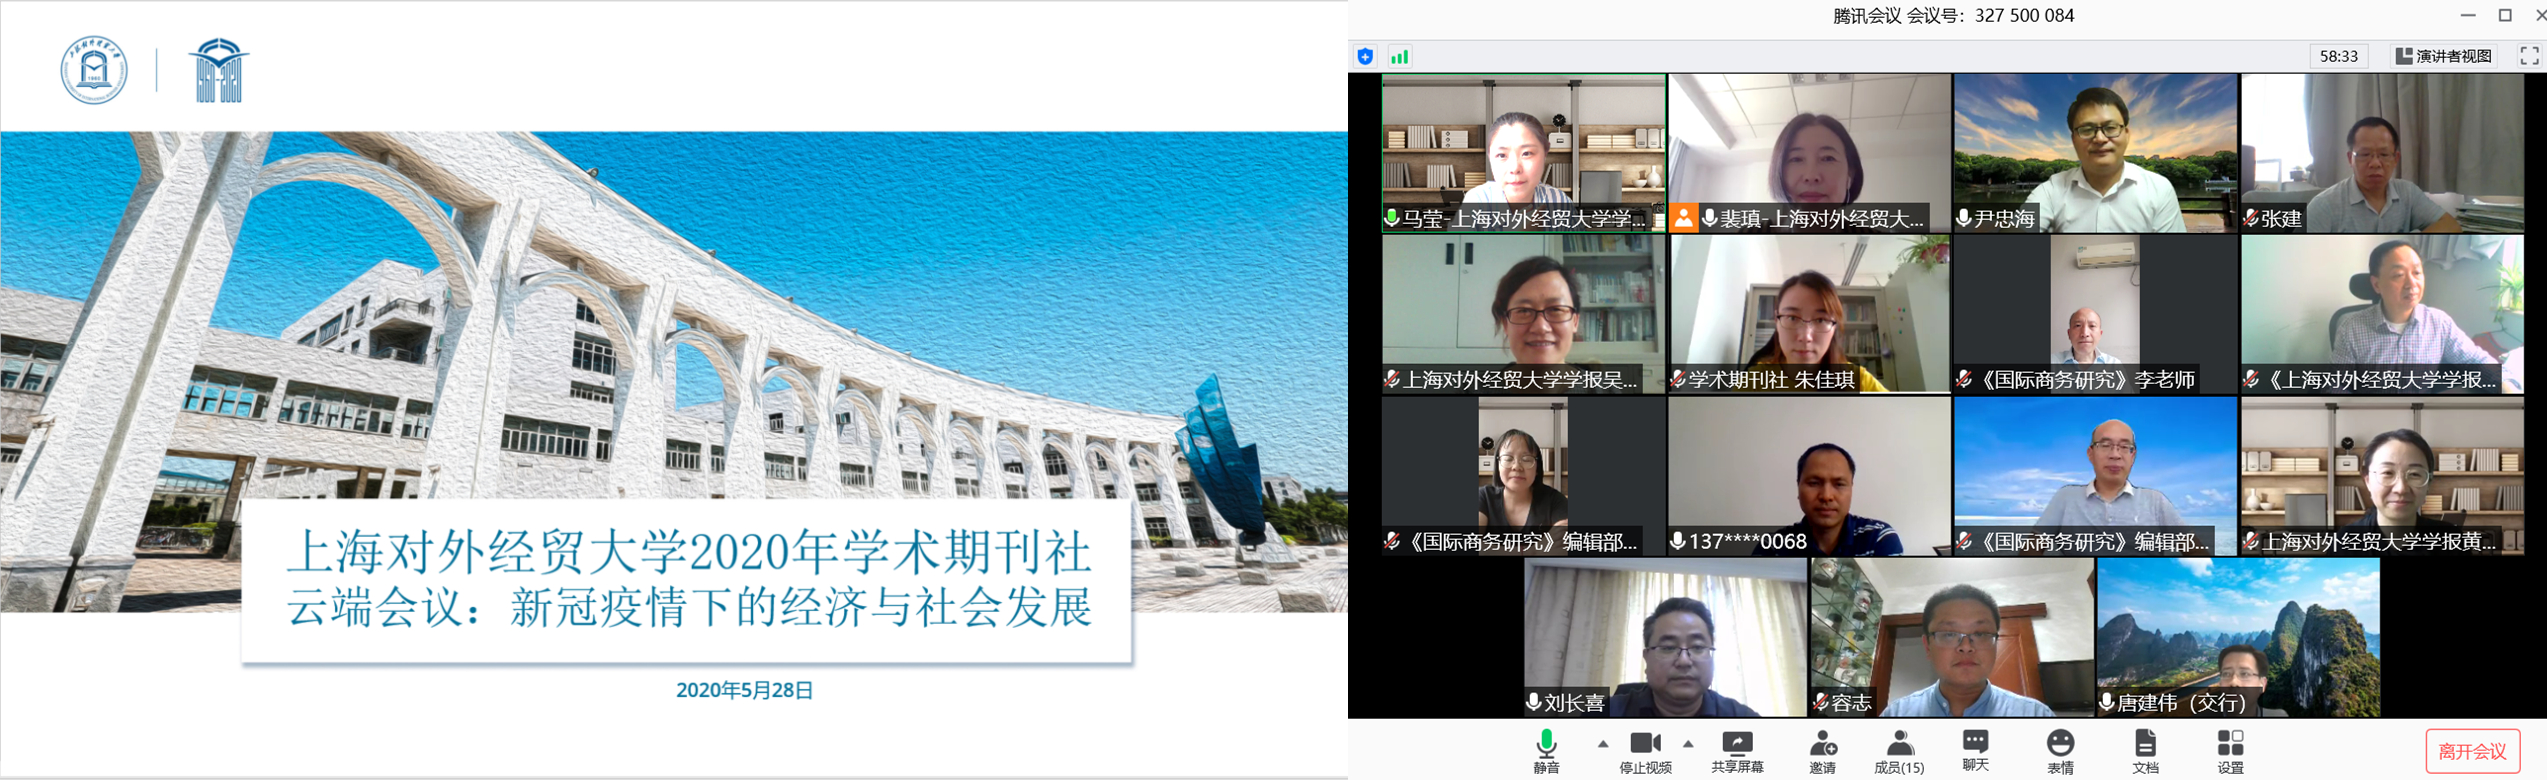Select 刘长喜 participant video tile
This screenshot has height=780, width=2547.
click(1665, 637)
